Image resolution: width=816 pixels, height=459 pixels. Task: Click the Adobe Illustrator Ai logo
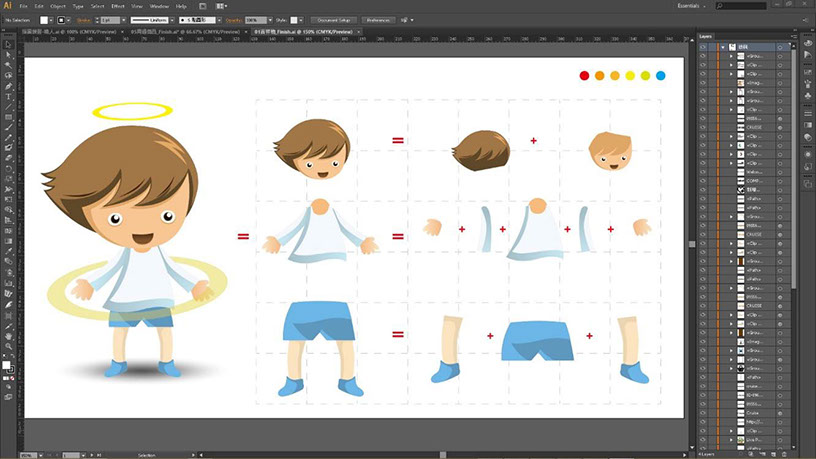coord(7,6)
